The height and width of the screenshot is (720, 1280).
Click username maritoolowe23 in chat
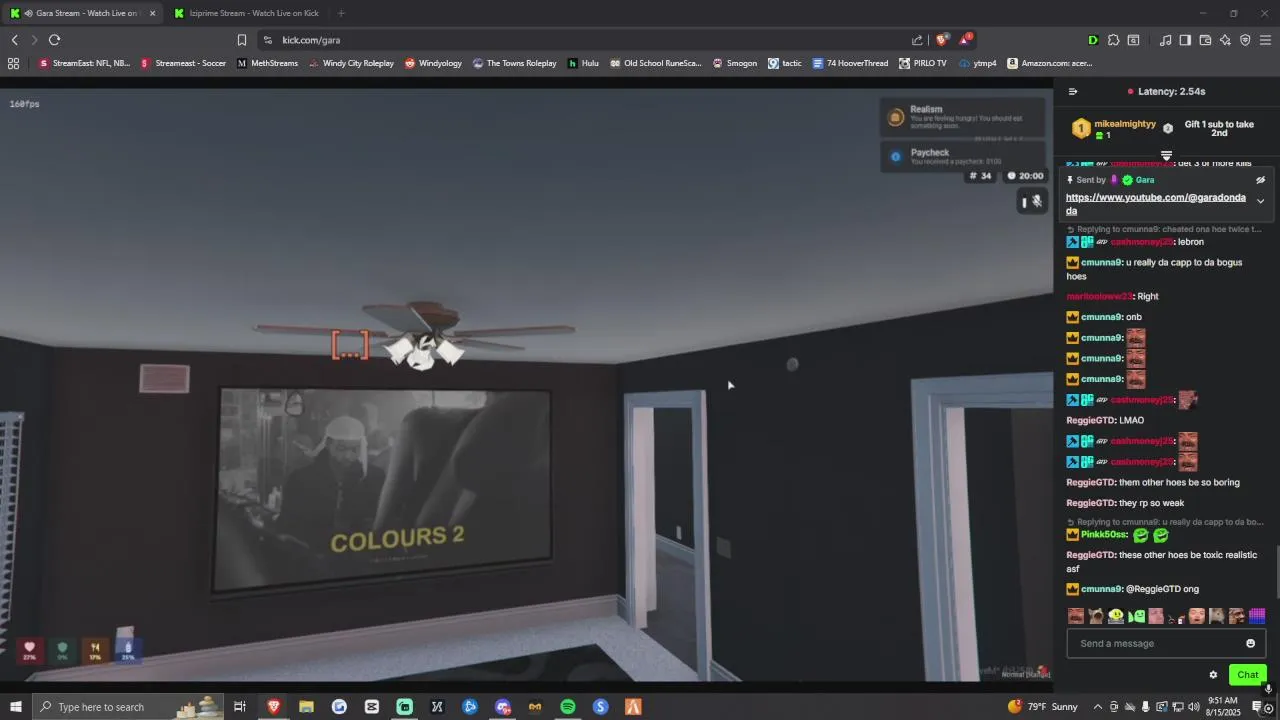click(x=1099, y=296)
